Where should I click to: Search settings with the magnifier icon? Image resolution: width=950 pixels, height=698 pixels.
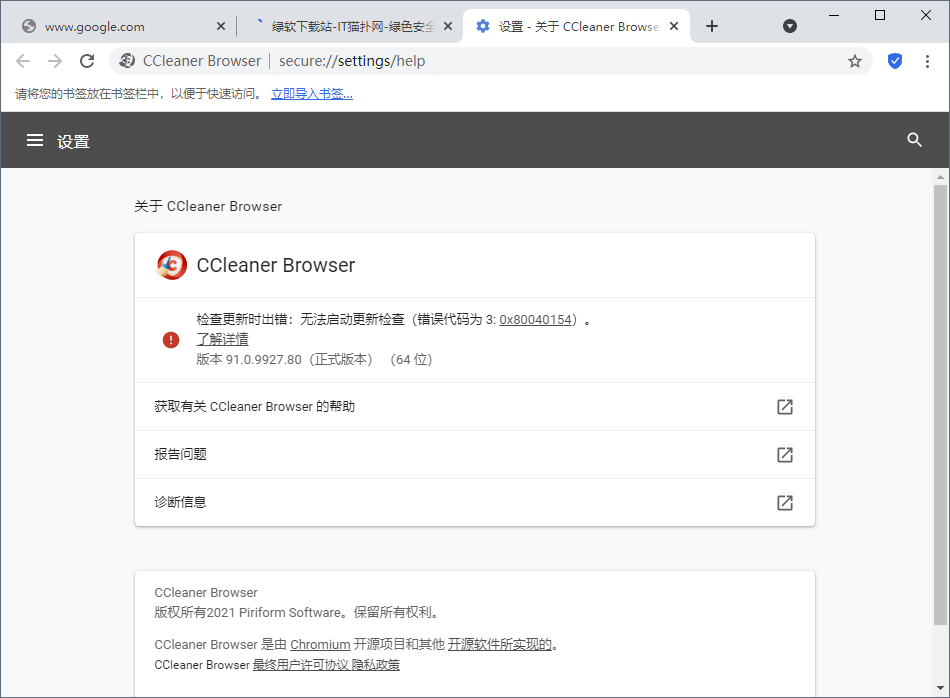tap(914, 140)
